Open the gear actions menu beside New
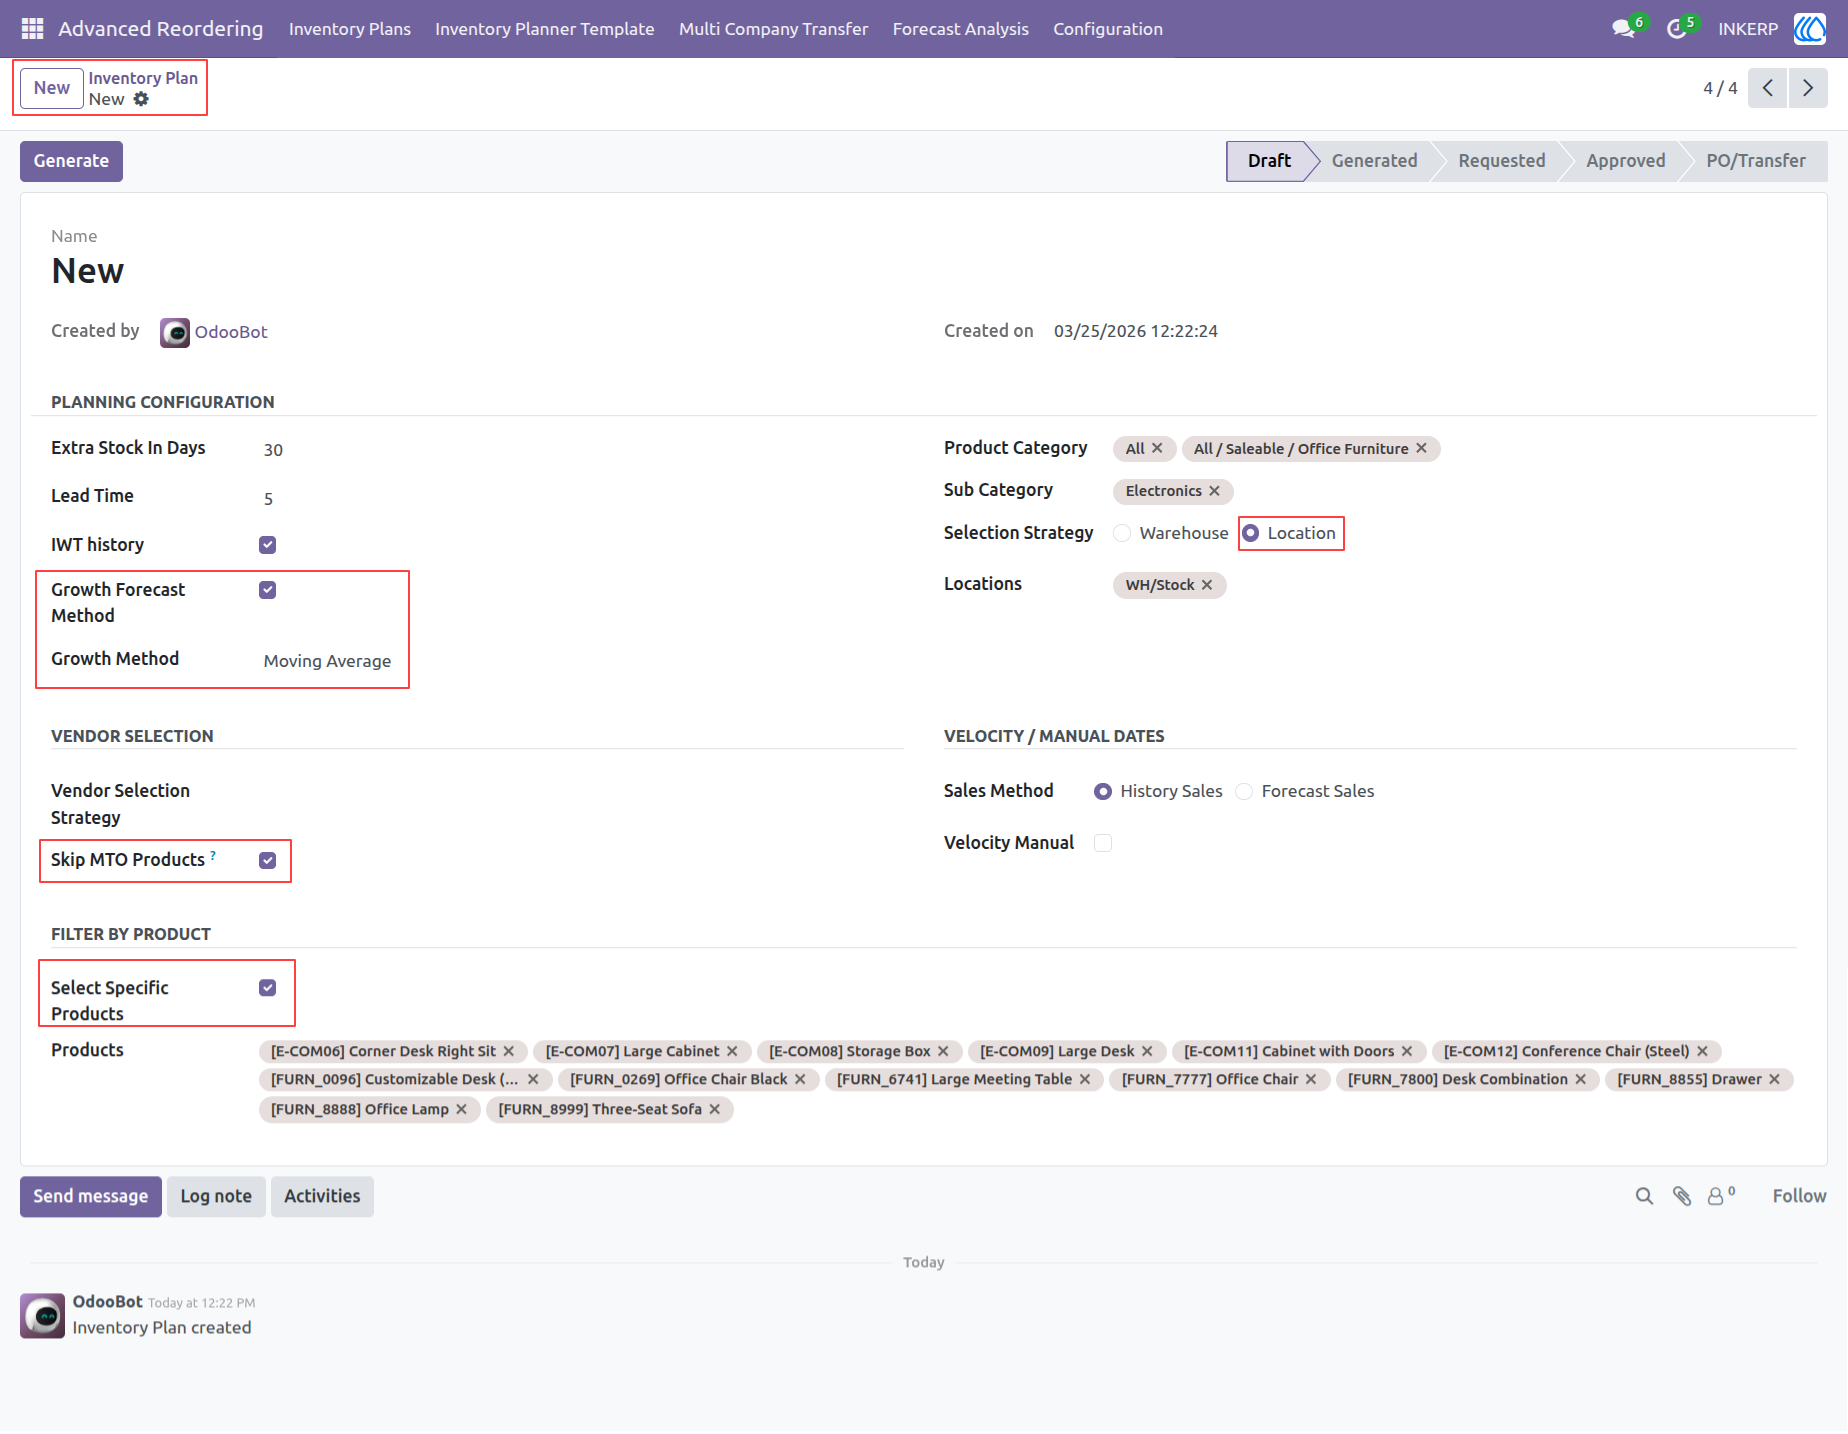 (x=141, y=99)
